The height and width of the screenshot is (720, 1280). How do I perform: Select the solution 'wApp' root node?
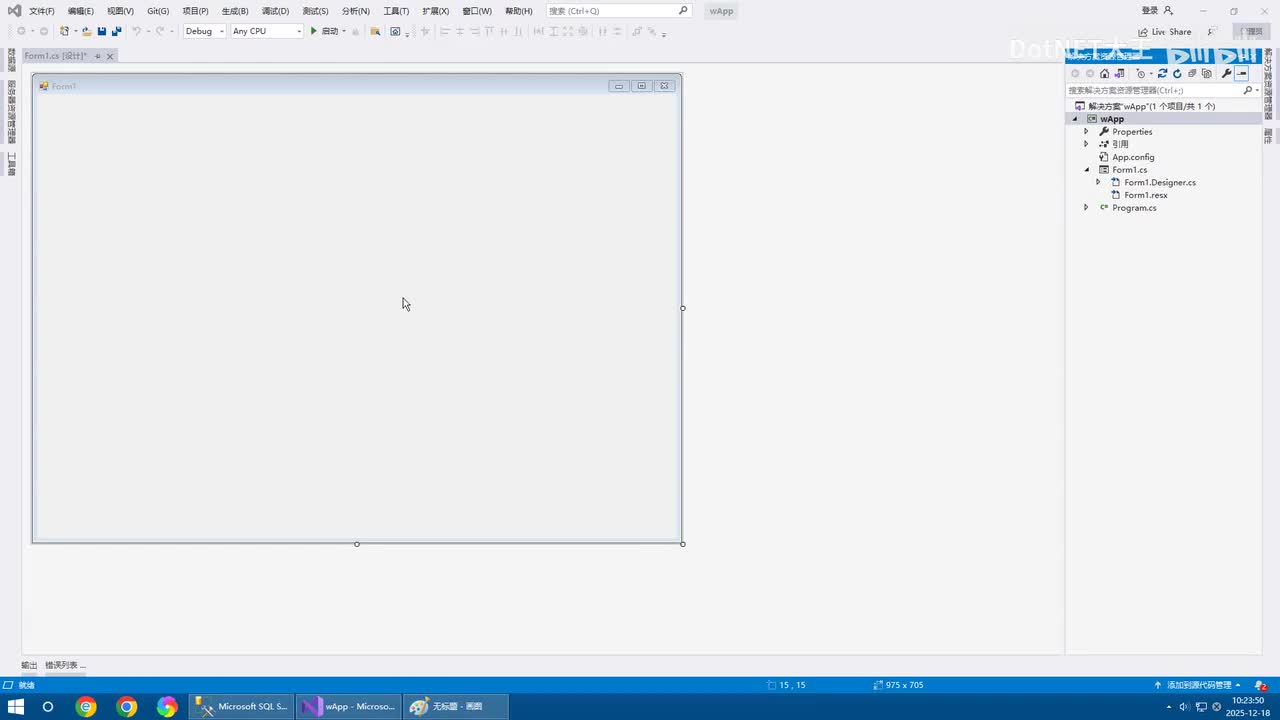click(x=1151, y=106)
